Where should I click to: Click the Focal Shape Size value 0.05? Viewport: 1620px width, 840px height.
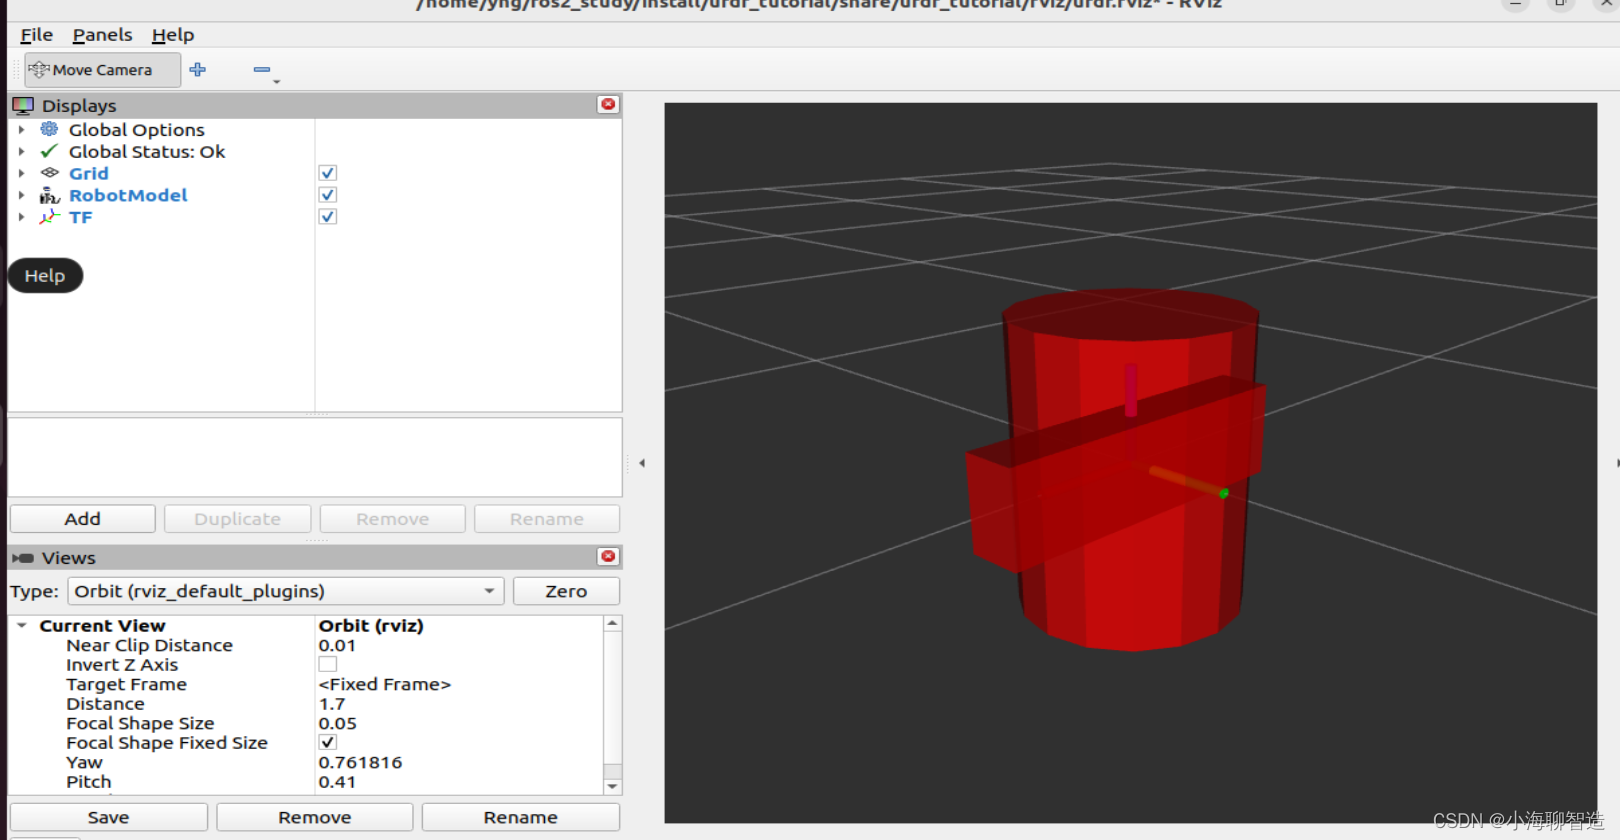(x=338, y=723)
